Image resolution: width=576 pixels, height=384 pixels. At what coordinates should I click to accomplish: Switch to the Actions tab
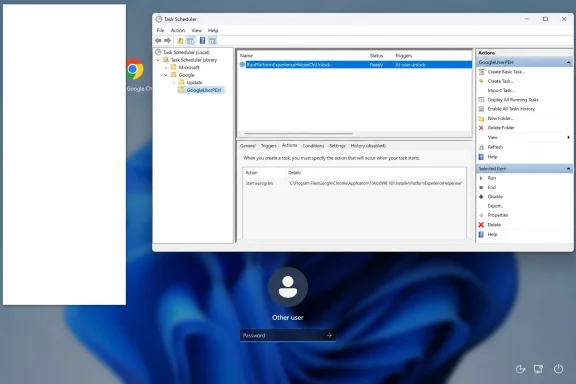(289, 145)
